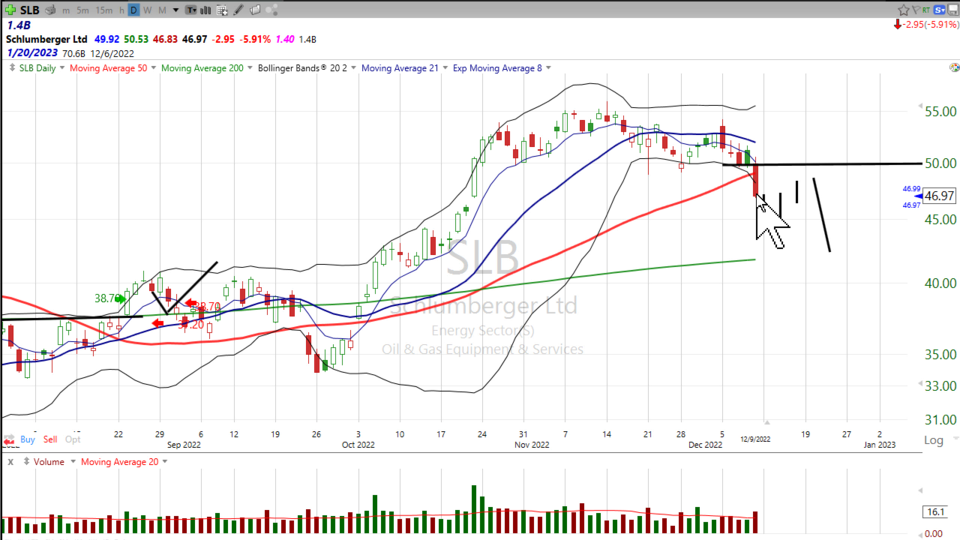Click the Dec 2022 time axis label

pyautogui.click(x=705, y=444)
